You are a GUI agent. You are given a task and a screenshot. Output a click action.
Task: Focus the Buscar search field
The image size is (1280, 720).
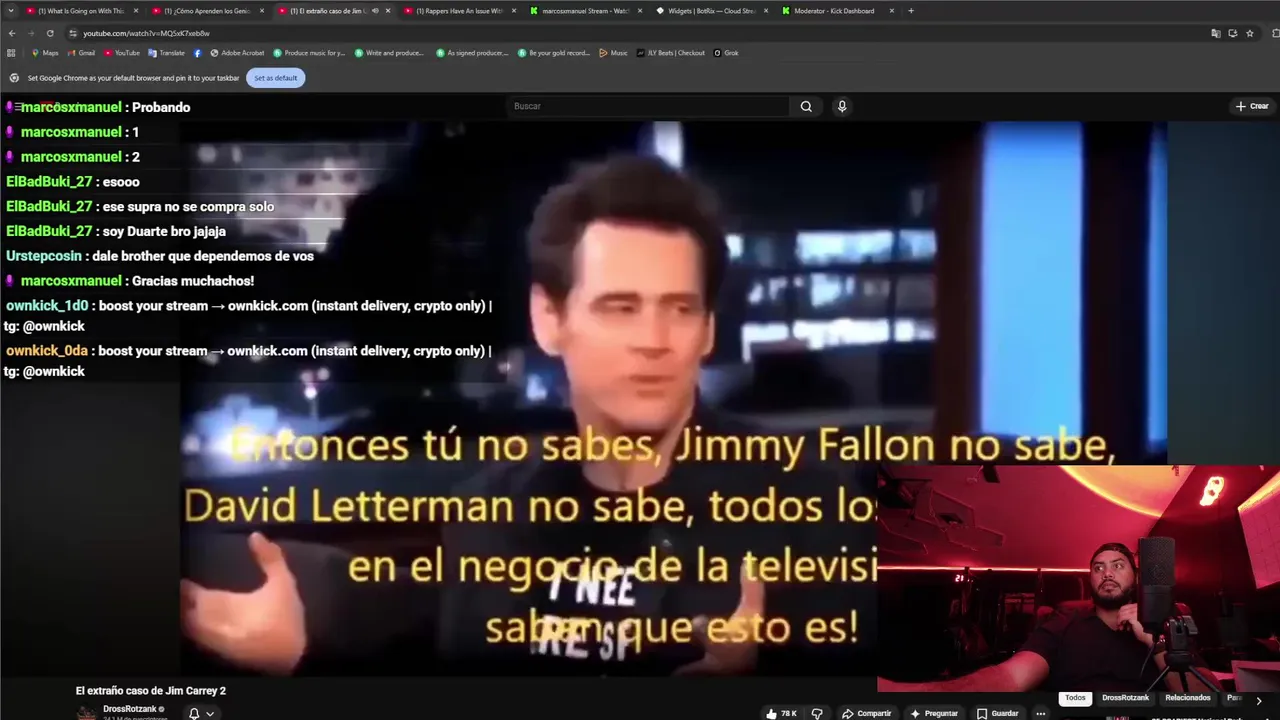tap(650, 106)
